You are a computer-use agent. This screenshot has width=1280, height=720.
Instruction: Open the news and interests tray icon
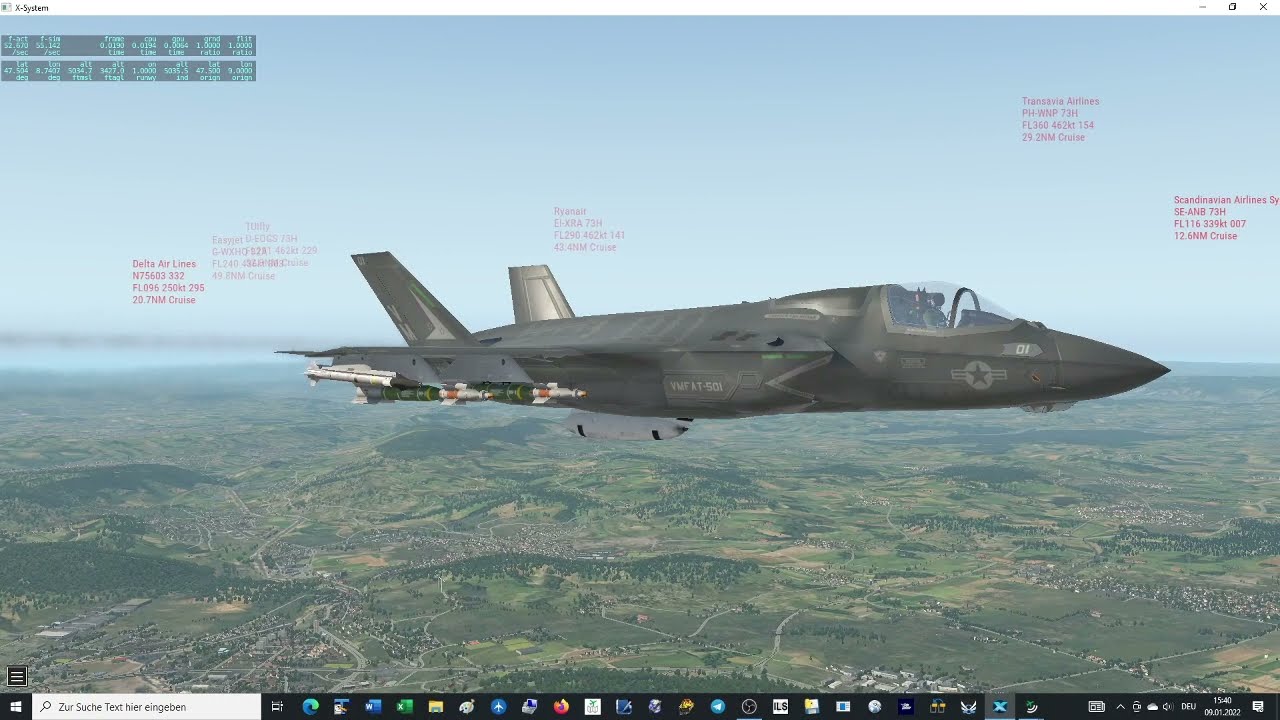click(x=1097, y=706)
